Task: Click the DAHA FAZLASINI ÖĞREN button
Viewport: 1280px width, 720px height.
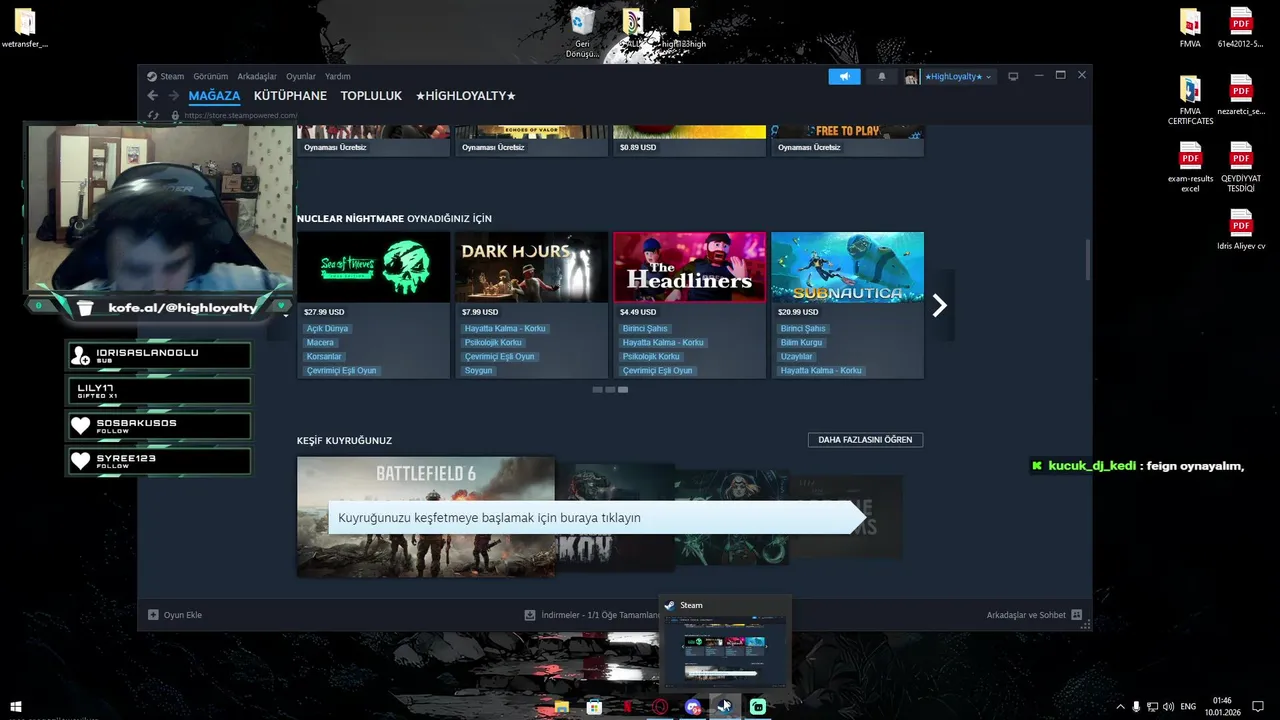Action: coord(865,440)
